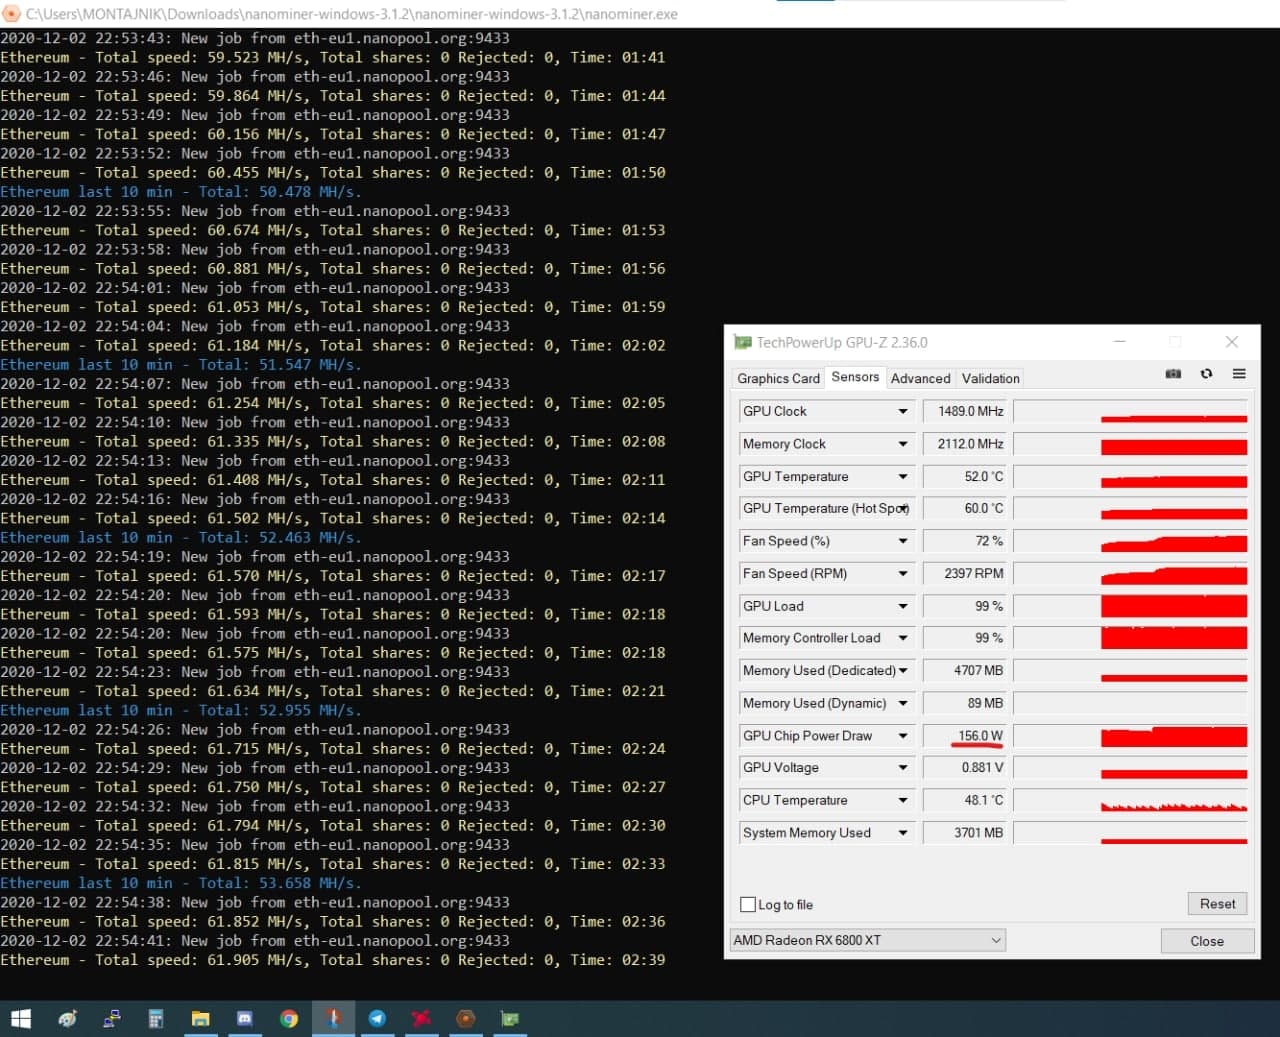
Task: Open the GPU Chip Power Draw dropdown
Action: [x=903, y=735]
